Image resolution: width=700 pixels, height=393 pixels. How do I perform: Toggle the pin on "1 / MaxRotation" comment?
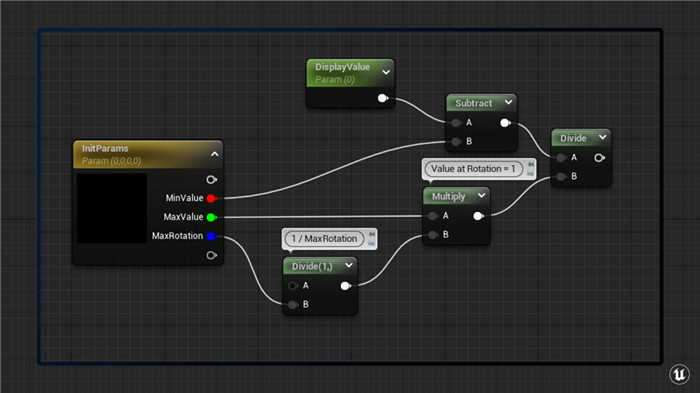coord(371,234)
